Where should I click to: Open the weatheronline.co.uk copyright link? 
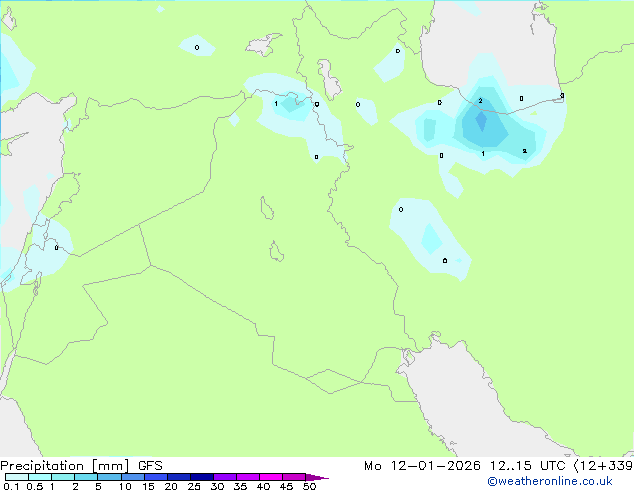[x=549, y=481]
